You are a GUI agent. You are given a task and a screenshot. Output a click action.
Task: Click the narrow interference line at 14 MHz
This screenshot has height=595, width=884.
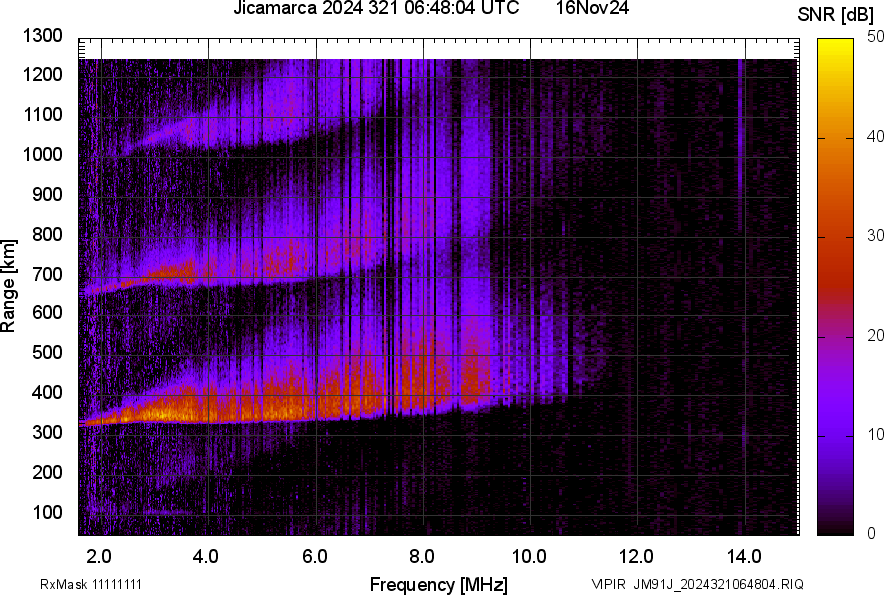tap(741, 147)
